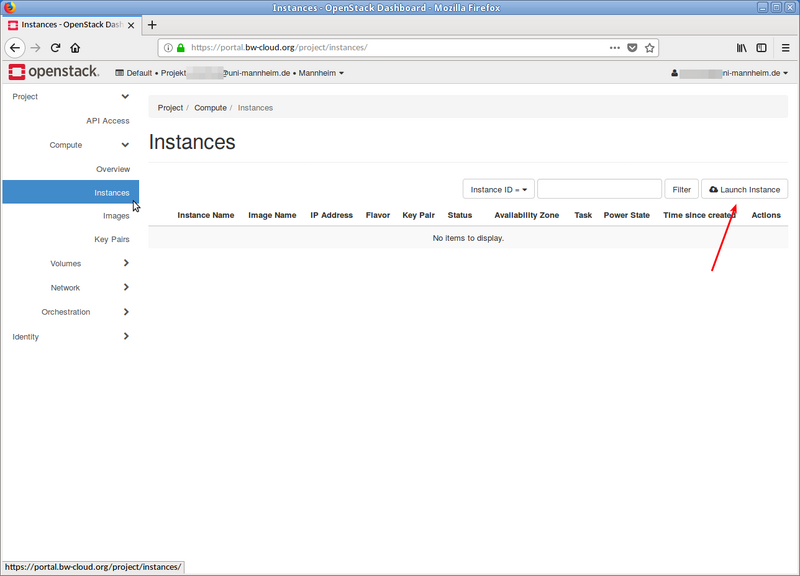Click the Filter button

tap(681, 188)
